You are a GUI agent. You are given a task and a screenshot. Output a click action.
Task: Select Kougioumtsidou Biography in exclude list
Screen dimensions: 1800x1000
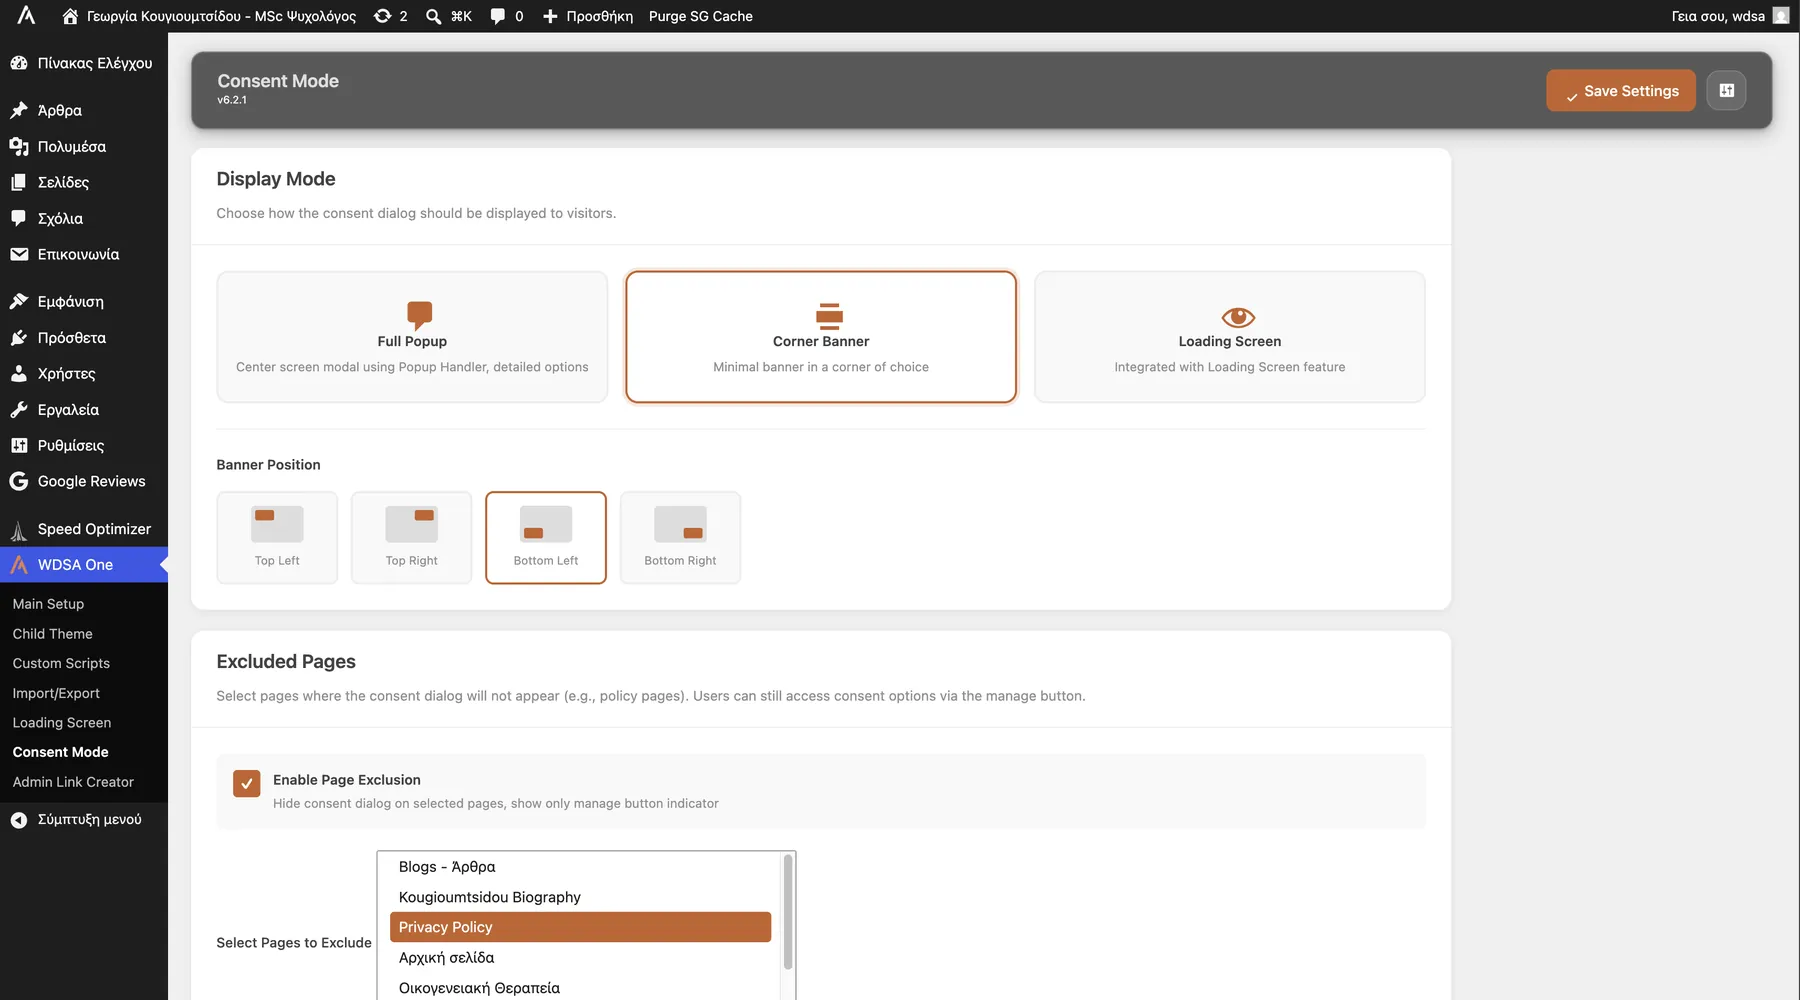(580, 897)
